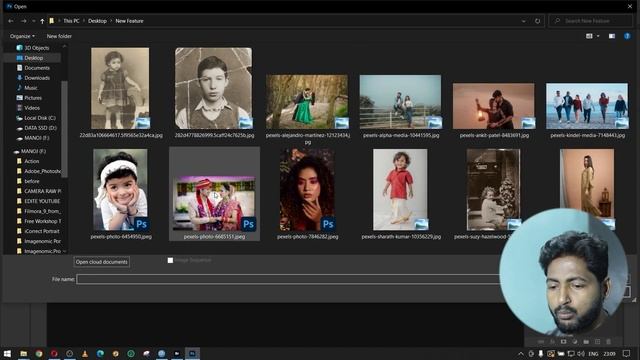Screen dimensions: 640x360
Task: Select pexels-photo-6454950 smiling child thumbnail
Action: 120,189
